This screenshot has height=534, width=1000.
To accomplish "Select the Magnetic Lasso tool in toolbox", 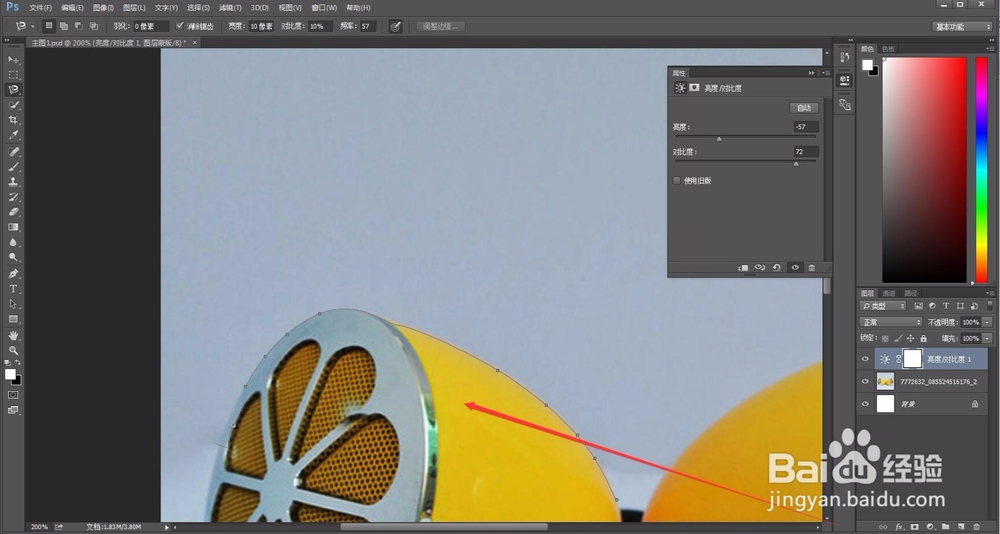I will [13, 90].
